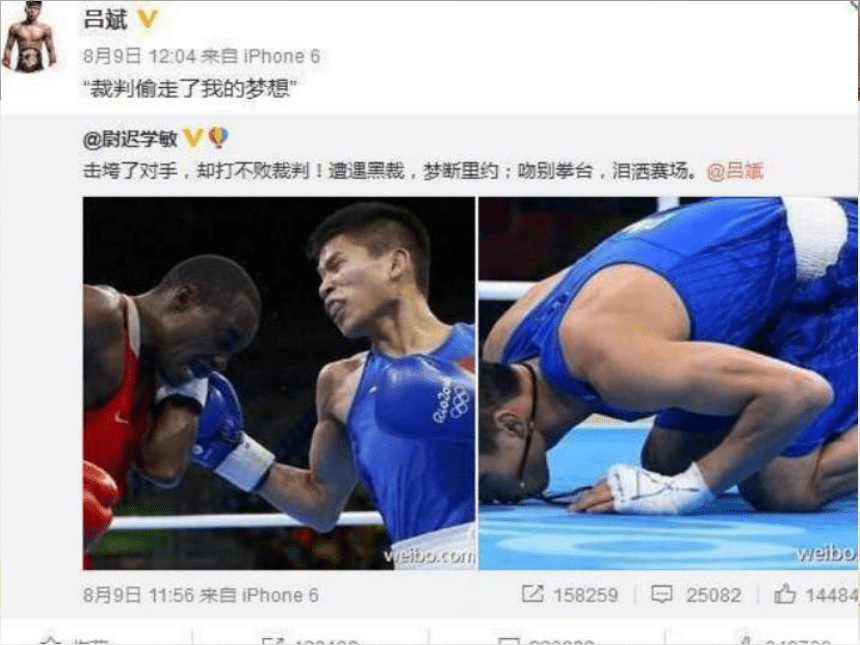Click the hot air balloon badge icon

218,137
